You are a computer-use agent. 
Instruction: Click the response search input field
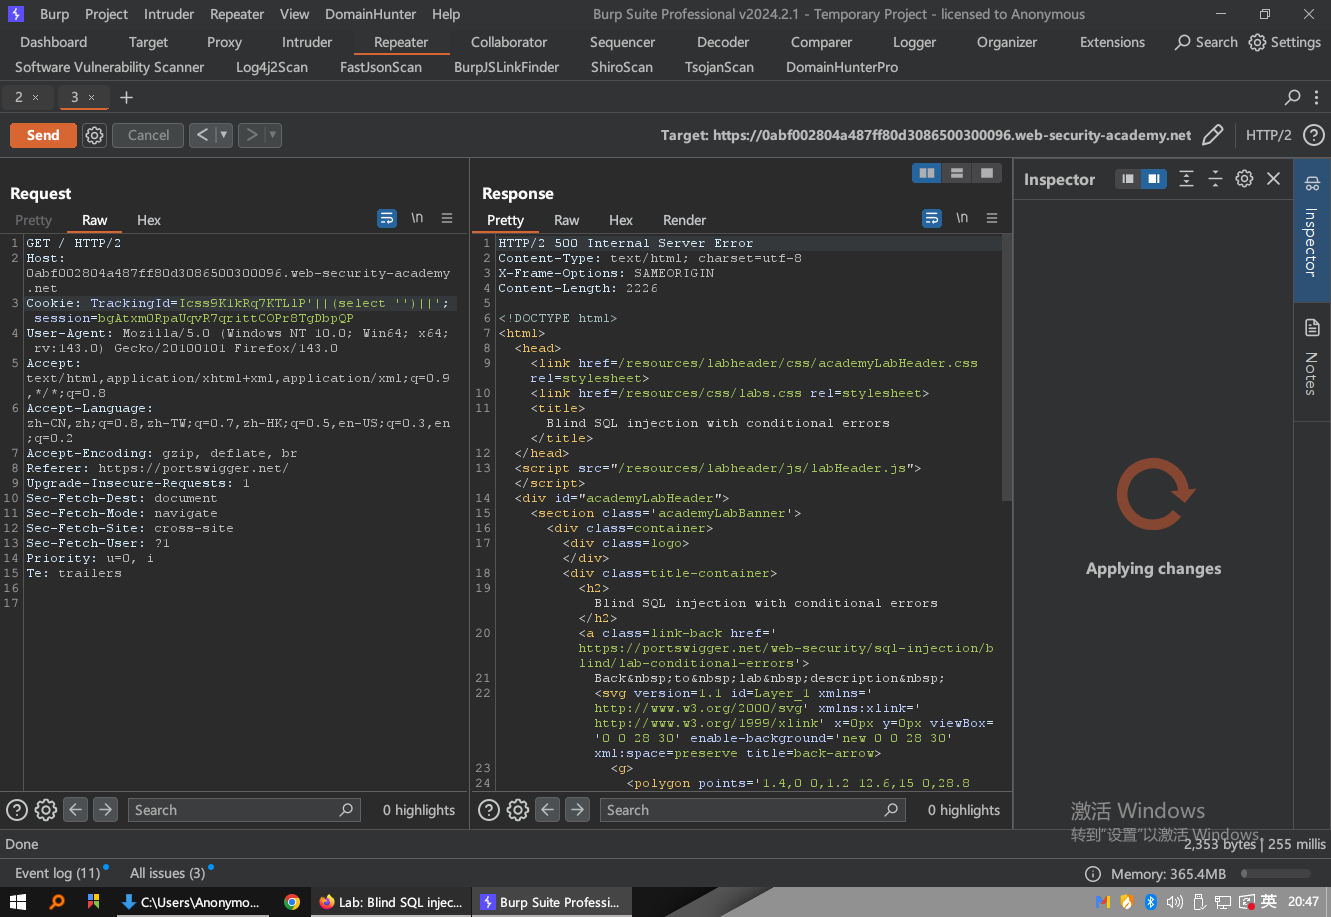753,810
